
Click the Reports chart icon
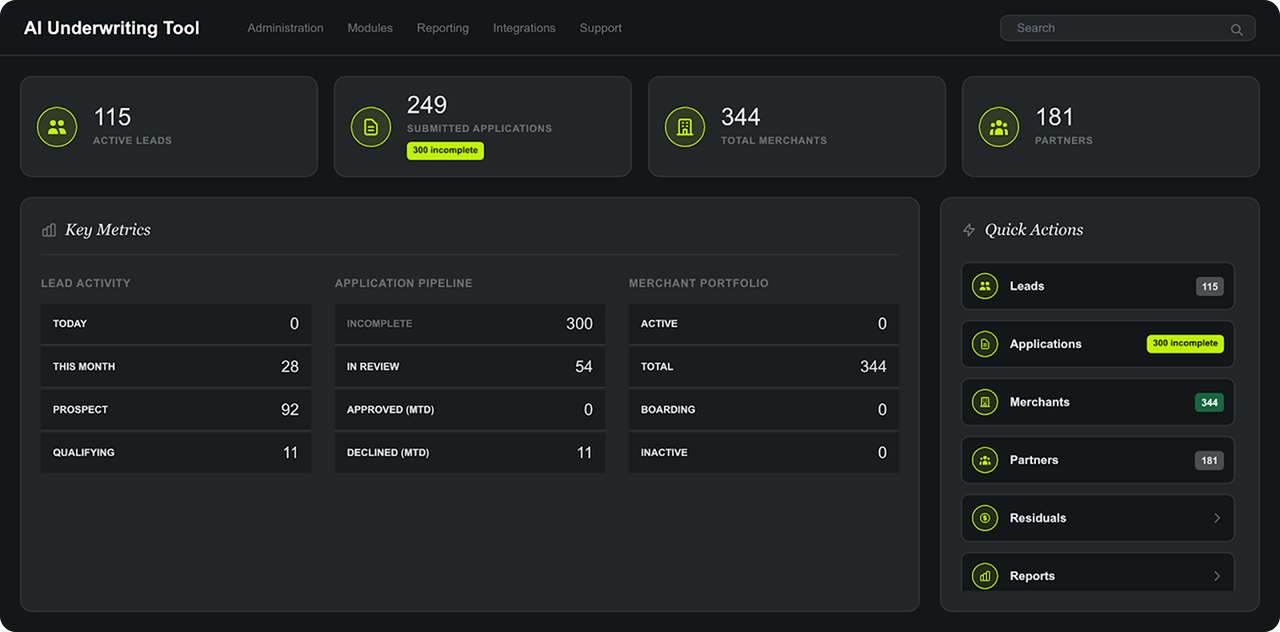(x=985, y=576)
